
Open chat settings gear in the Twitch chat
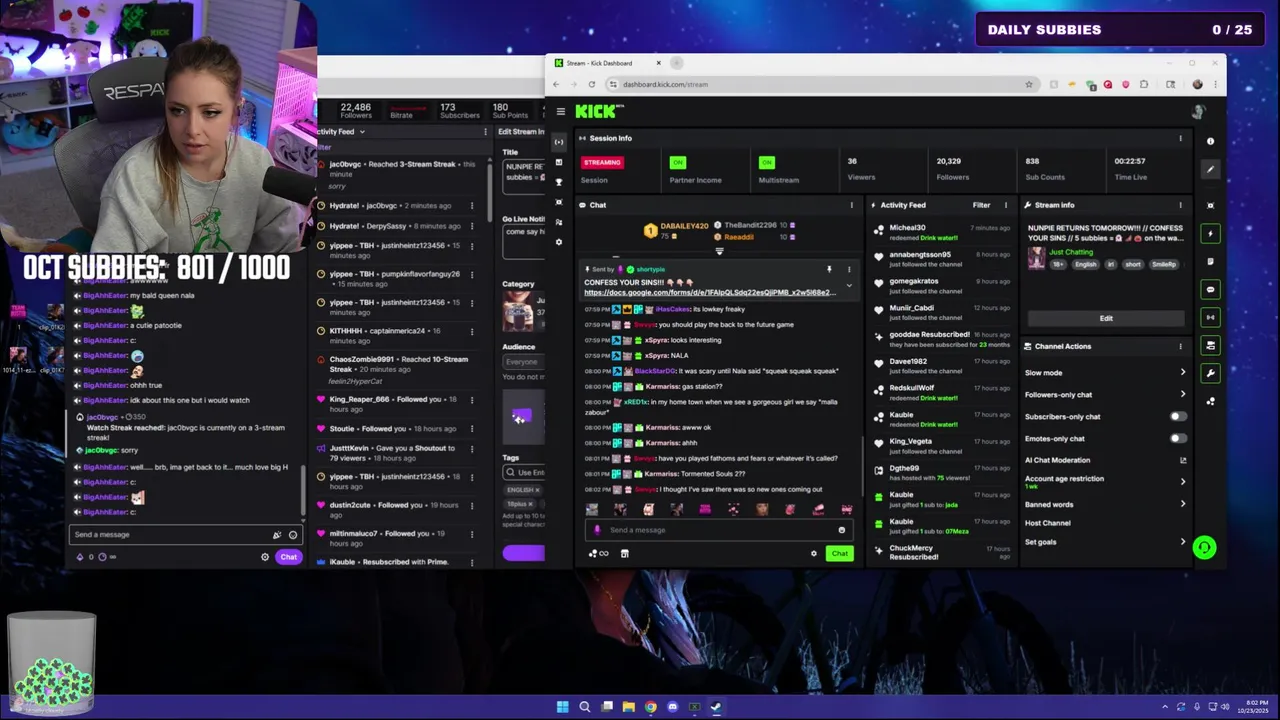[265, 557]
